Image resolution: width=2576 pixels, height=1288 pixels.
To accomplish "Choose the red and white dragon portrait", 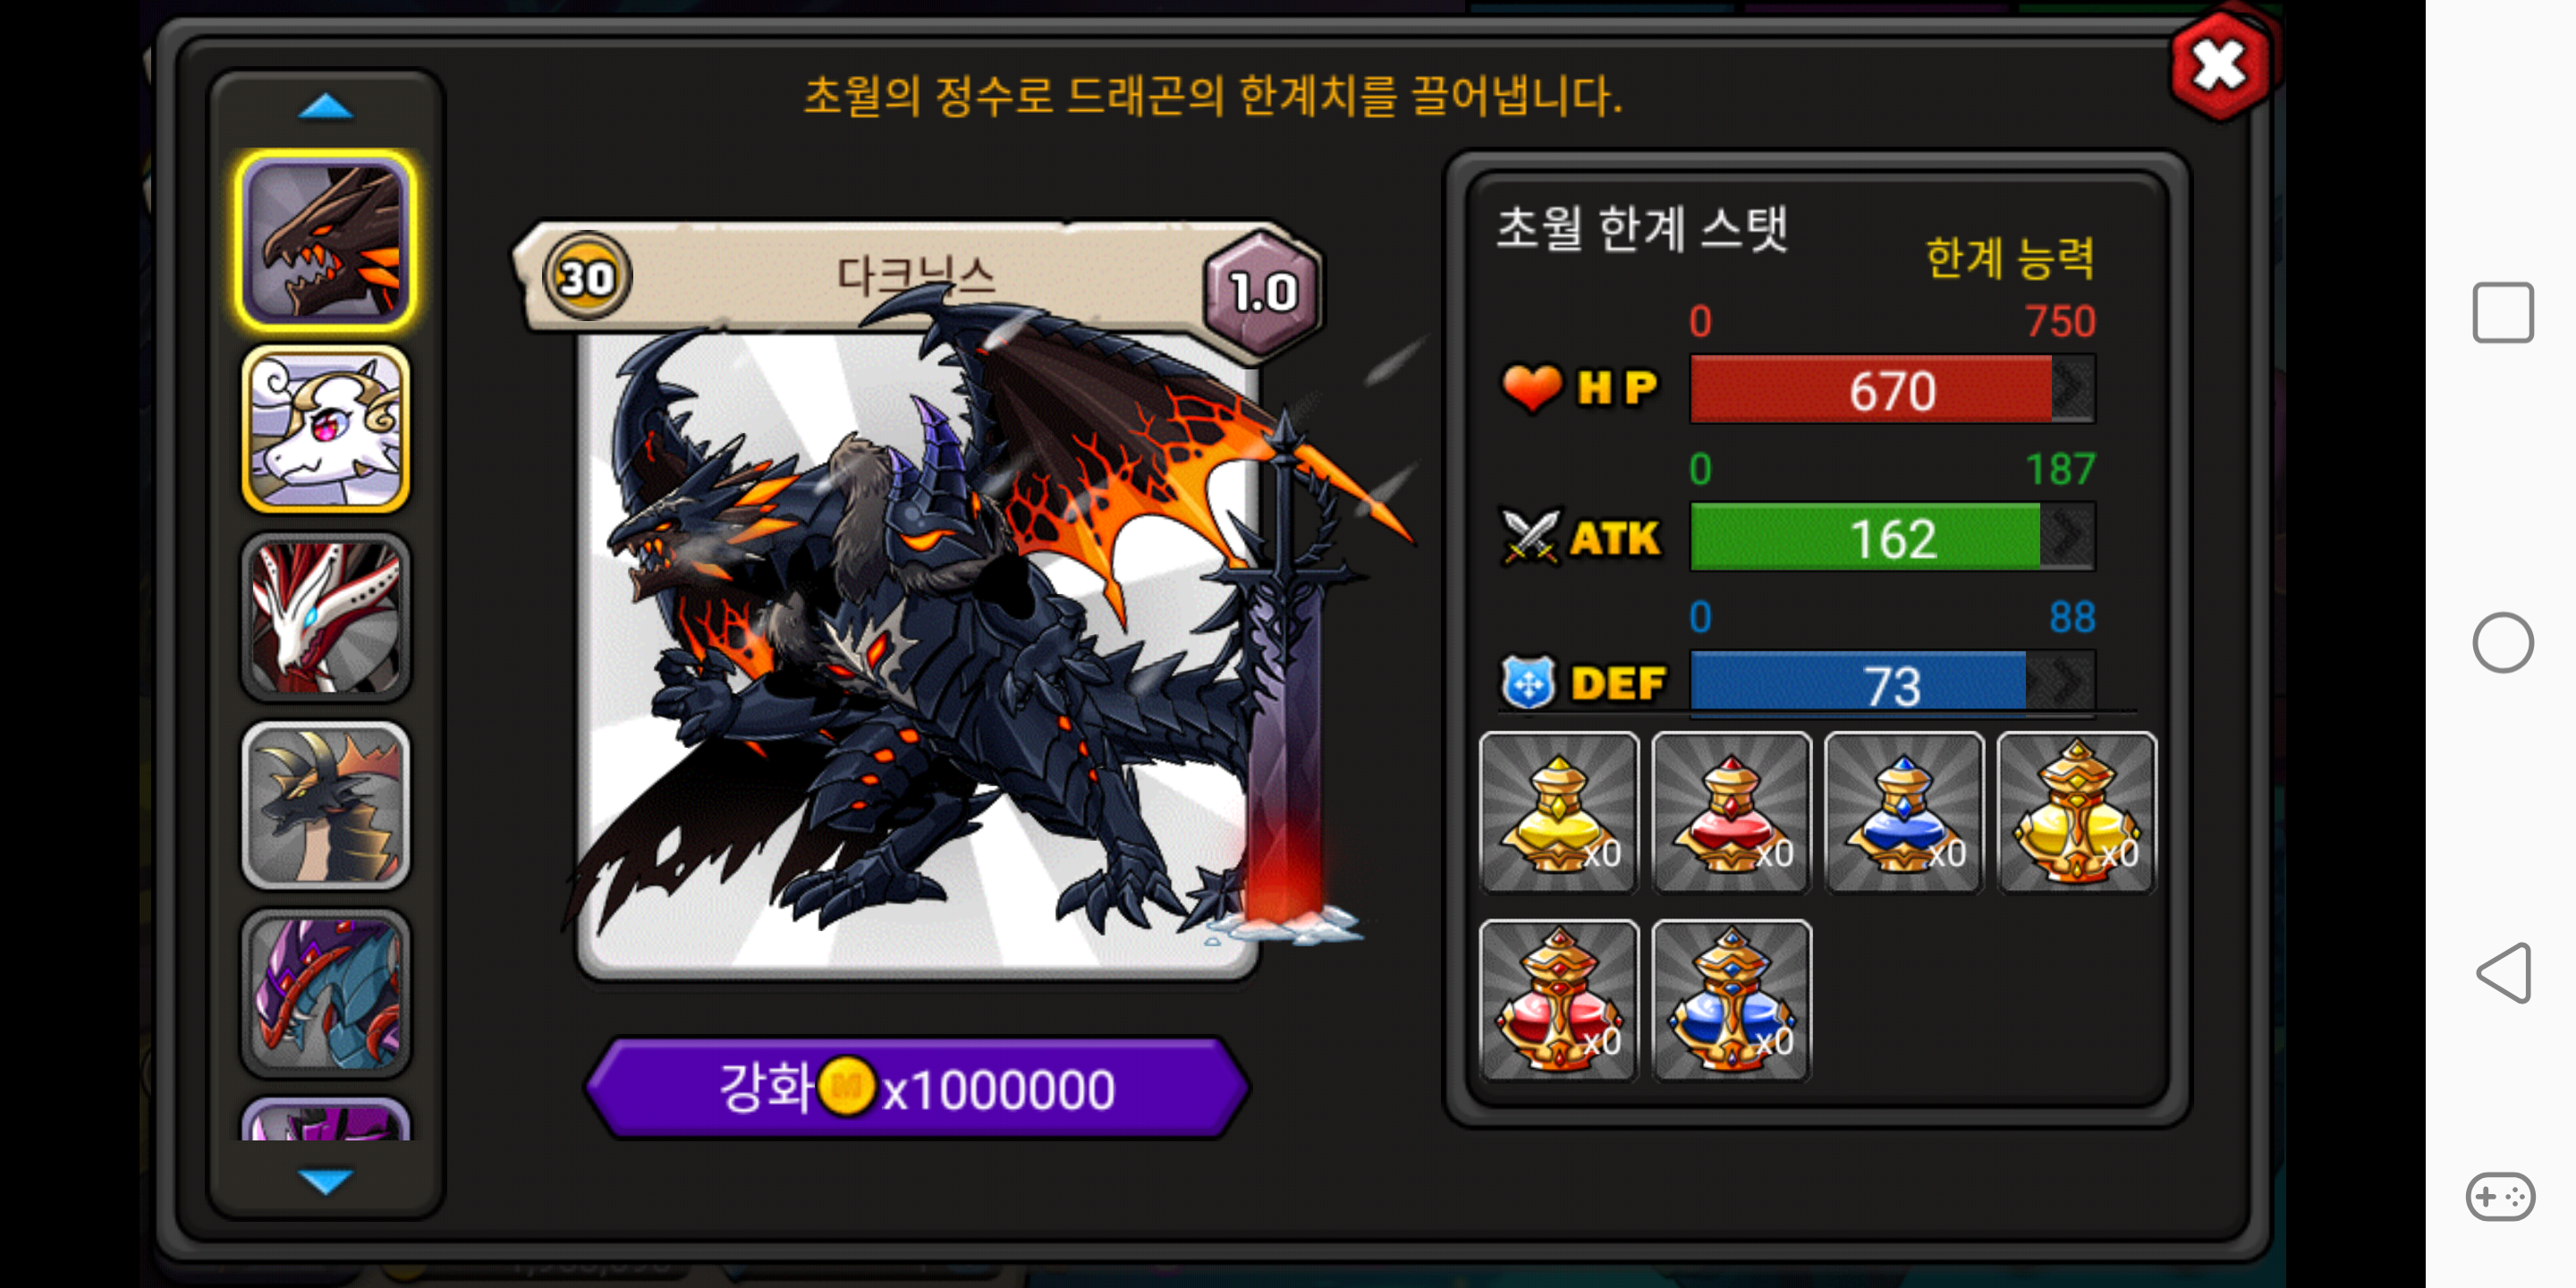I will coord(326,617).
